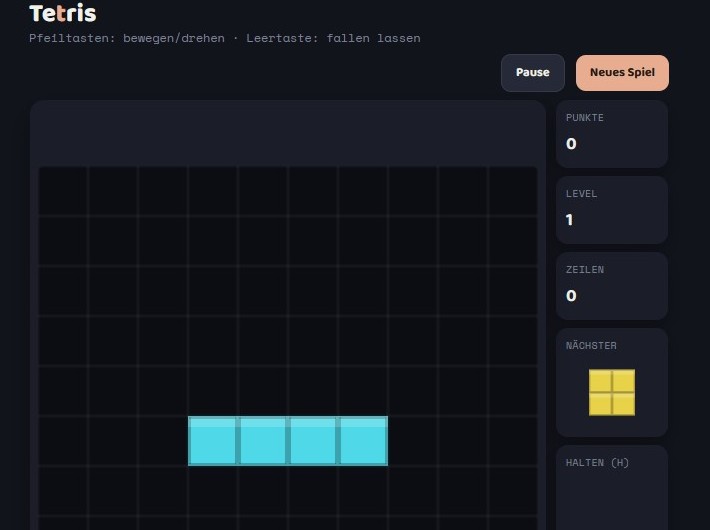This screenshot has height=530, width=710.
Task: Click the Pause button
Action: pos(532,73)
